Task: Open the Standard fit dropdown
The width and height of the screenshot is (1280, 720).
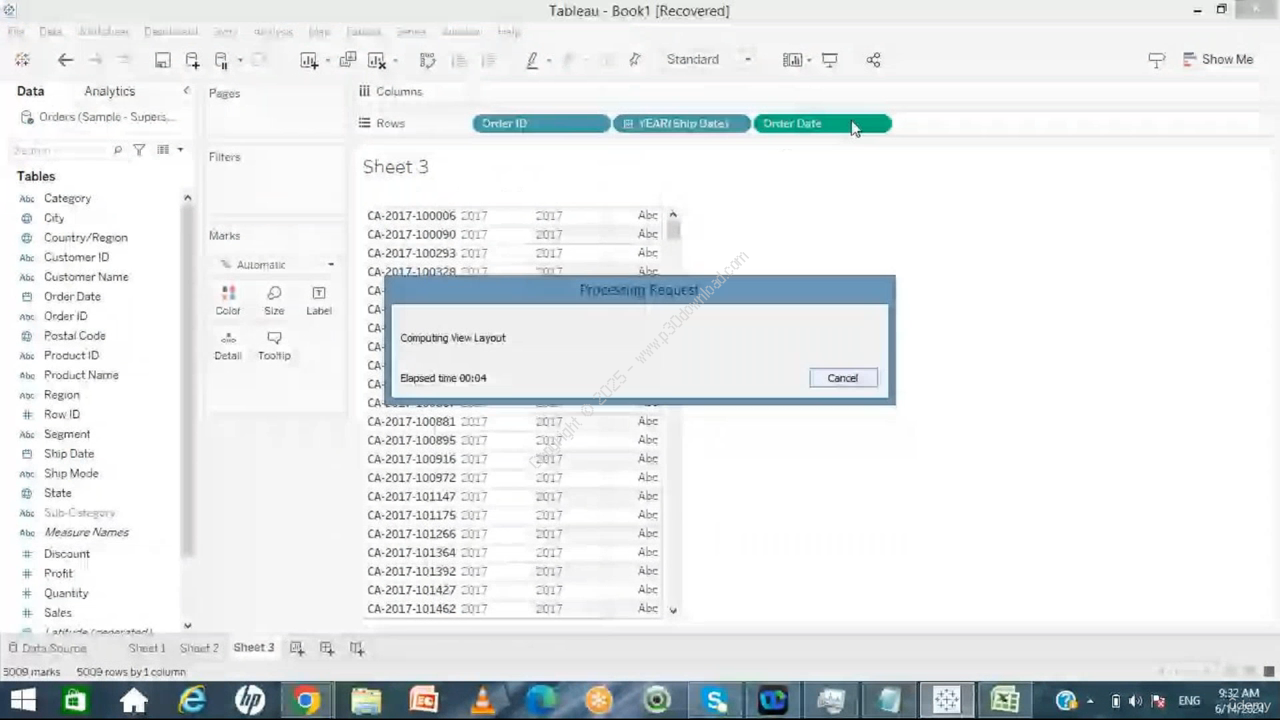Action: (x=708, y=60)
